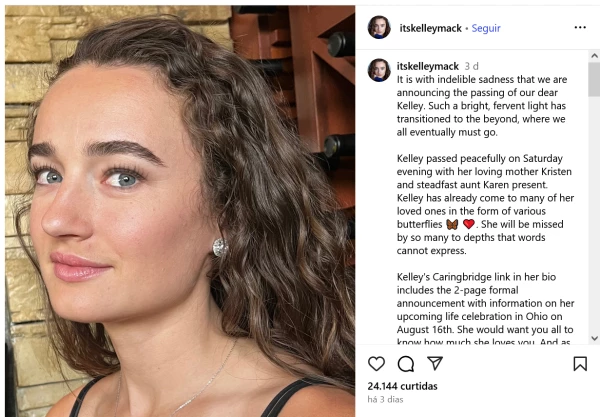The image size is (600, 417).
Task: Click the caption scrollbar thumb
Action: click(x=594, y=80)
